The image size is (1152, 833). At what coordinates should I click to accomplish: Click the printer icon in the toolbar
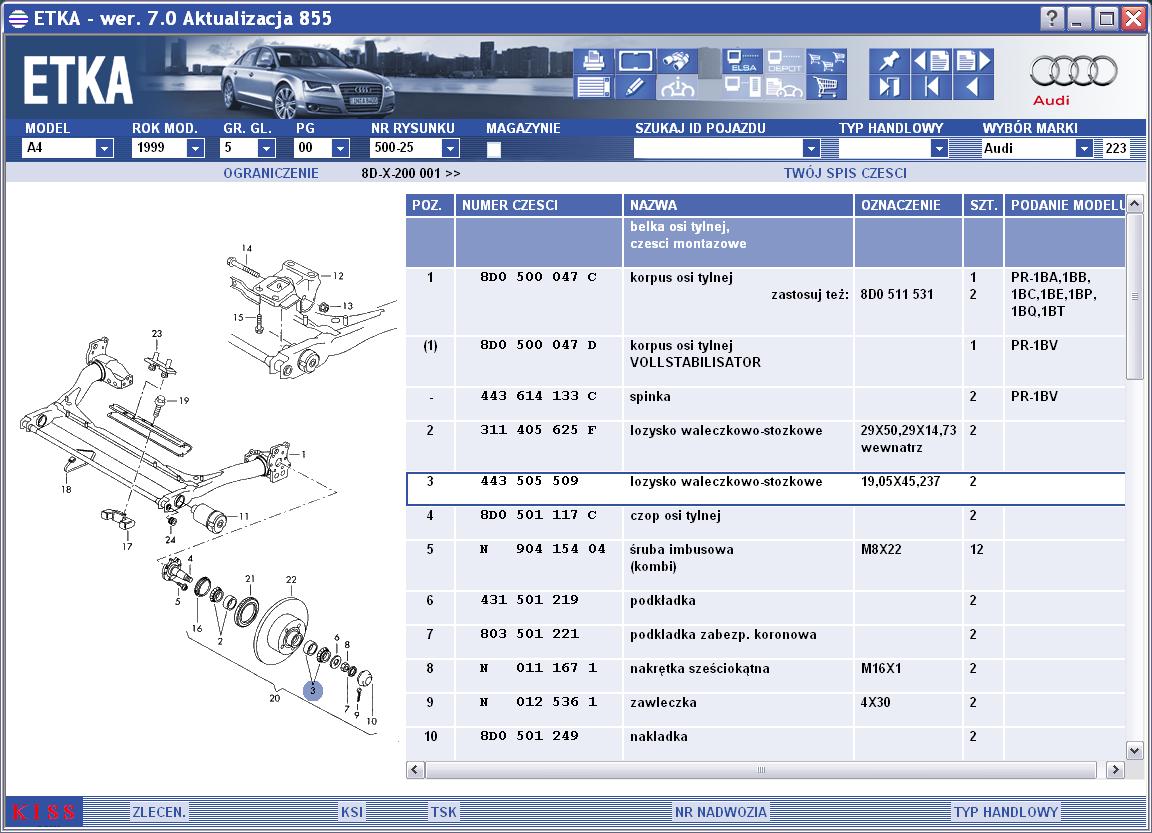tap(593, 61)
